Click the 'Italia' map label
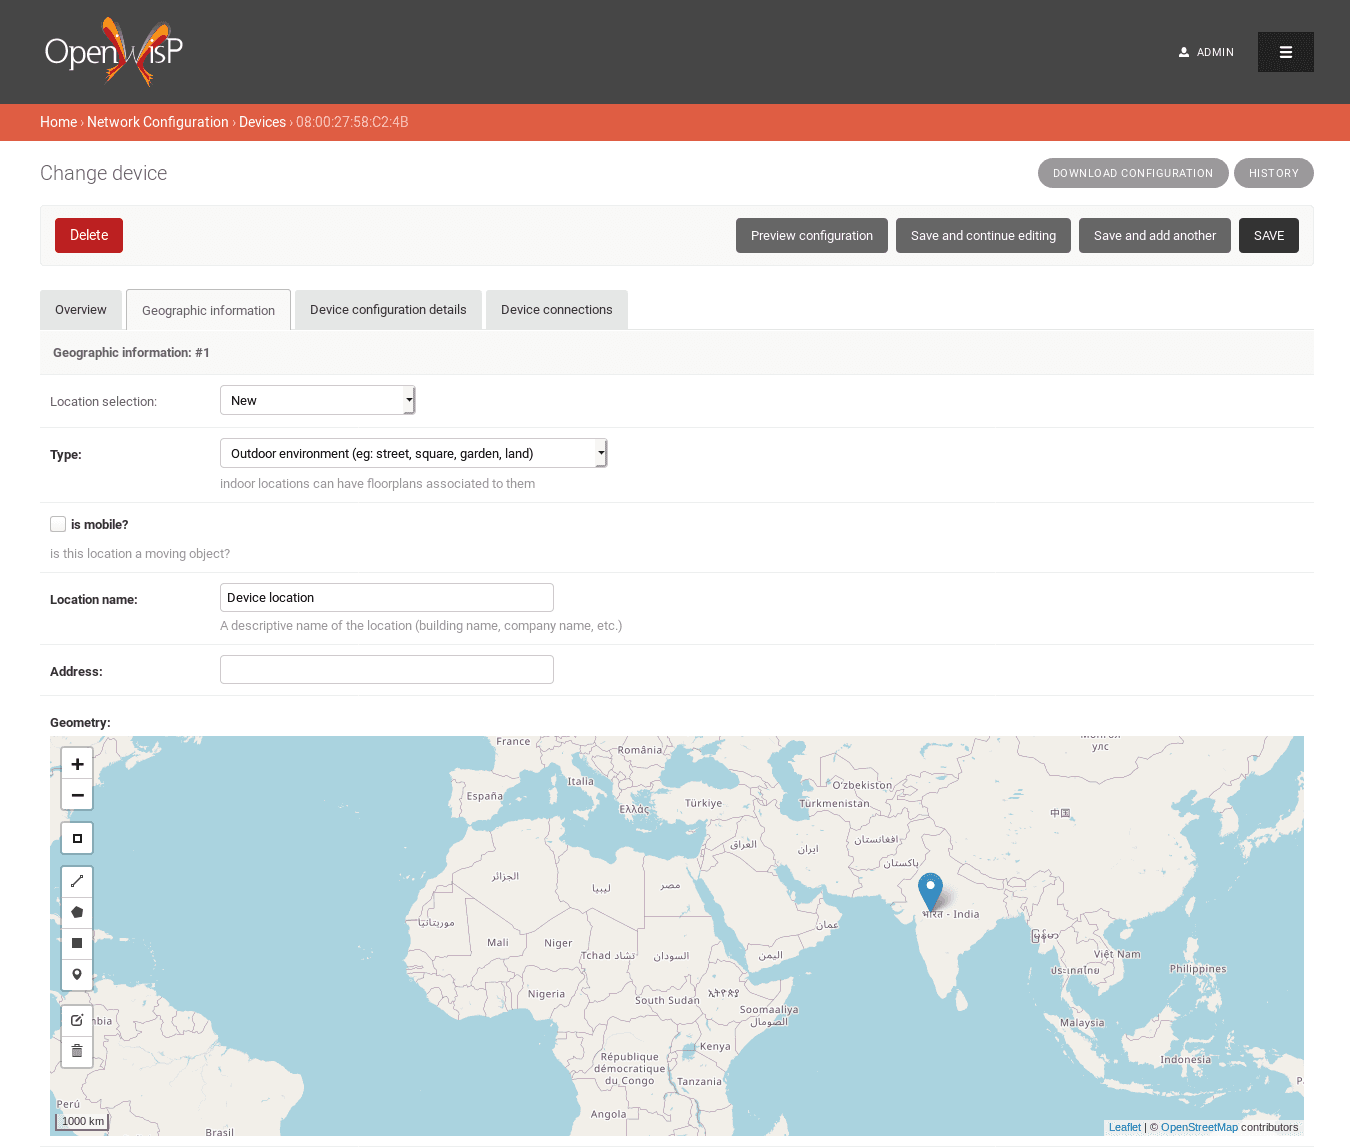Viewport: 1350px width, 1147px height. [581, 781]
